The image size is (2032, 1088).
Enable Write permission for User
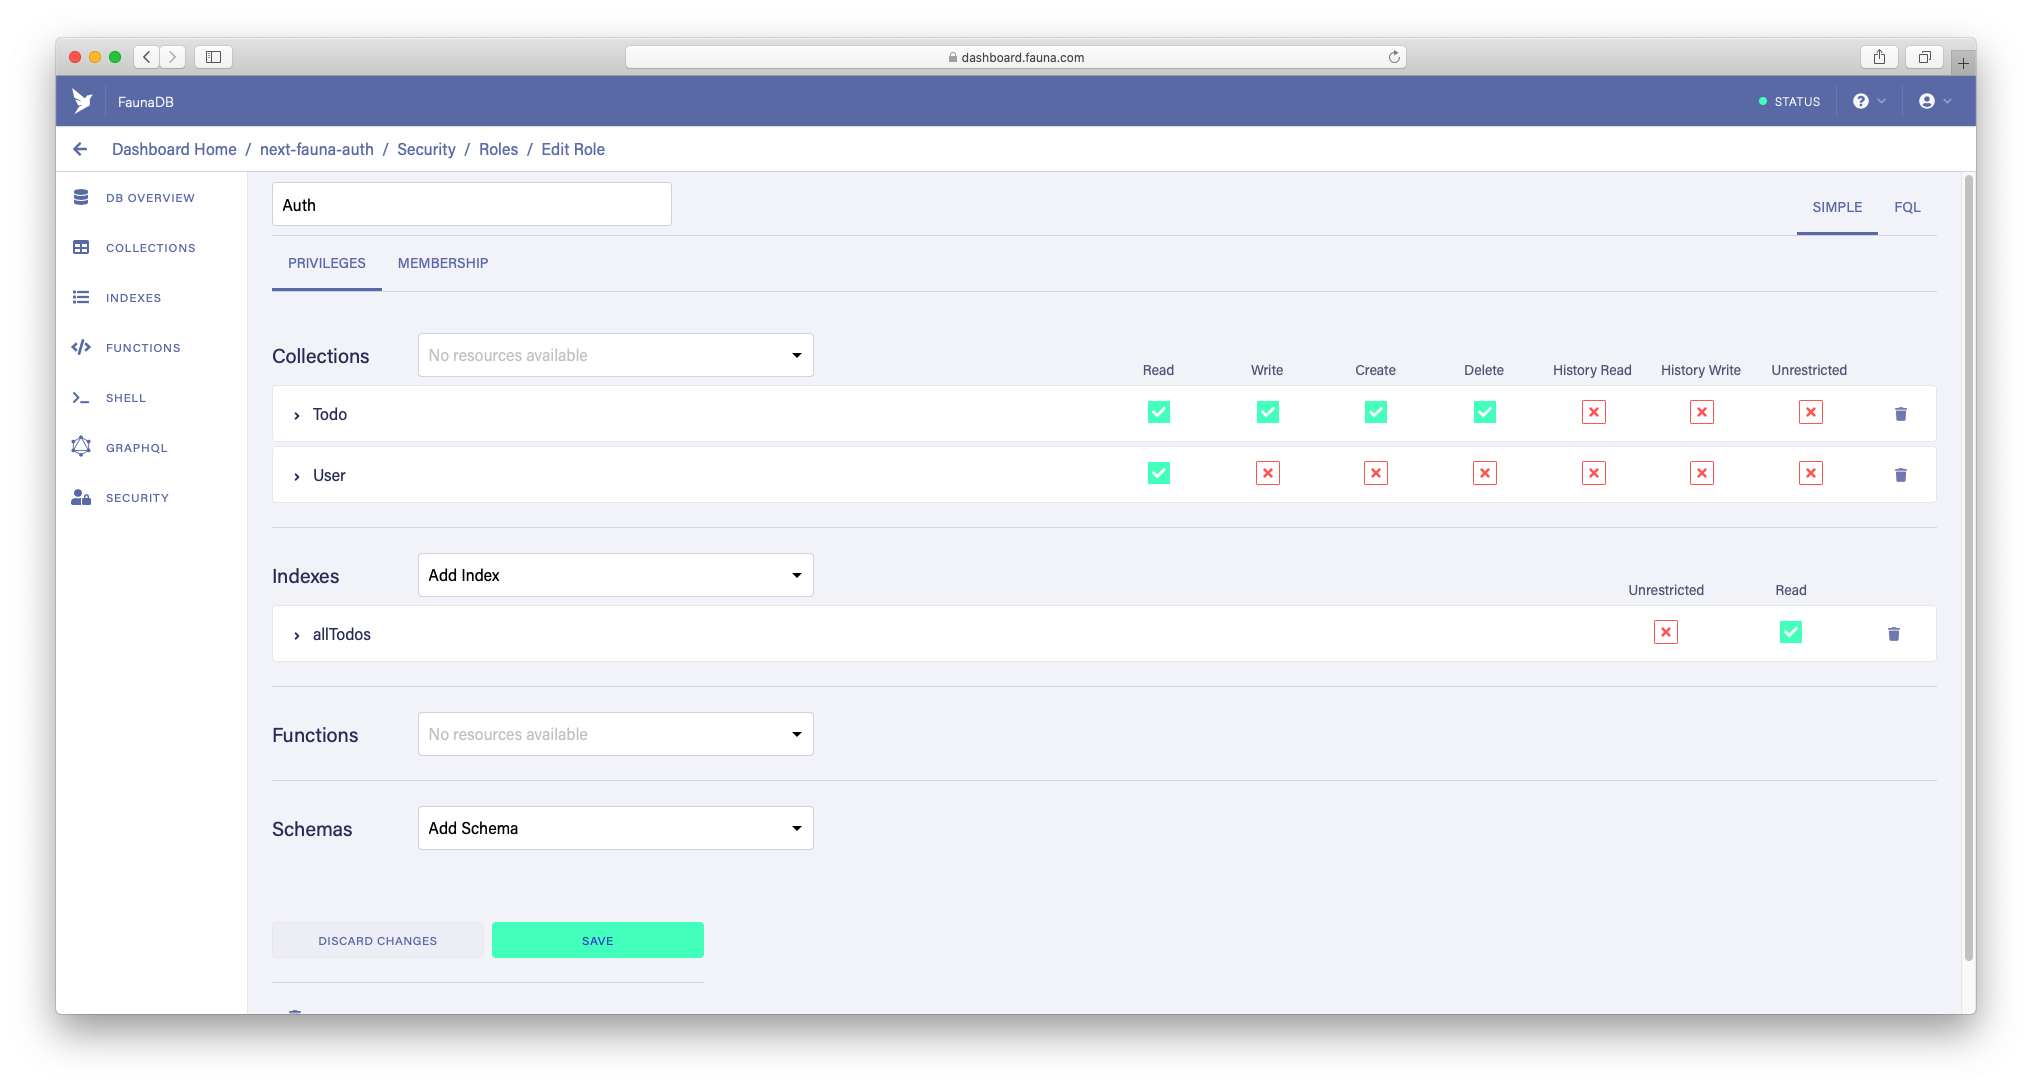(x=1268, y=473)
